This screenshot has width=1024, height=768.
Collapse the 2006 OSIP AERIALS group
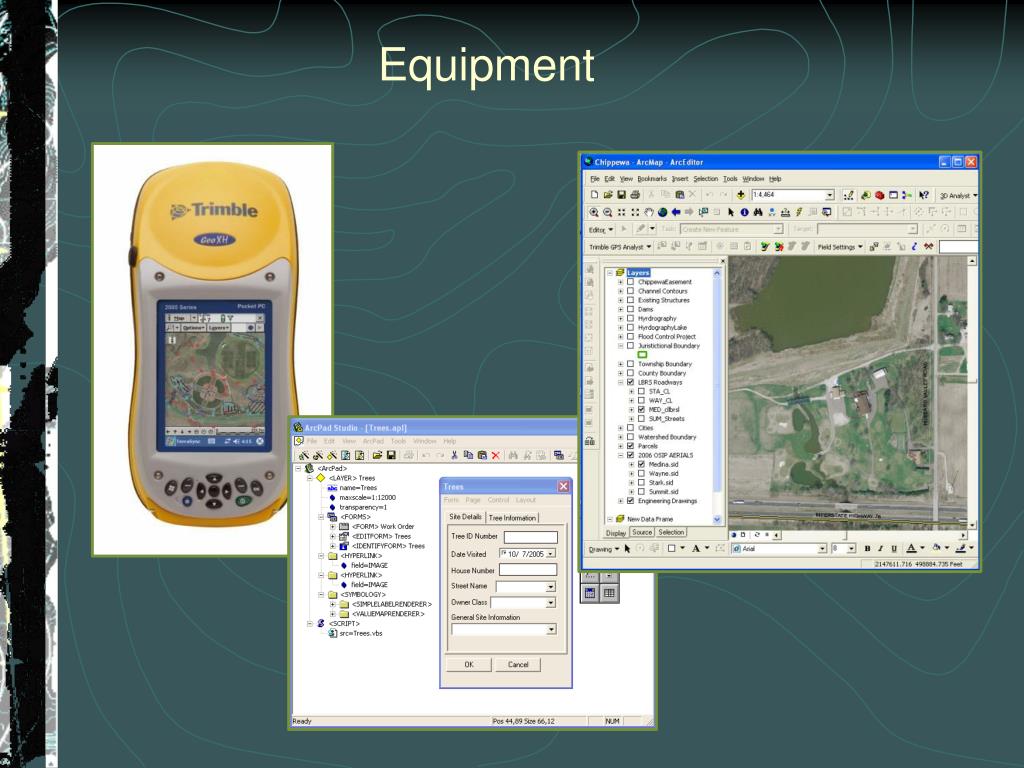point(620,455)
